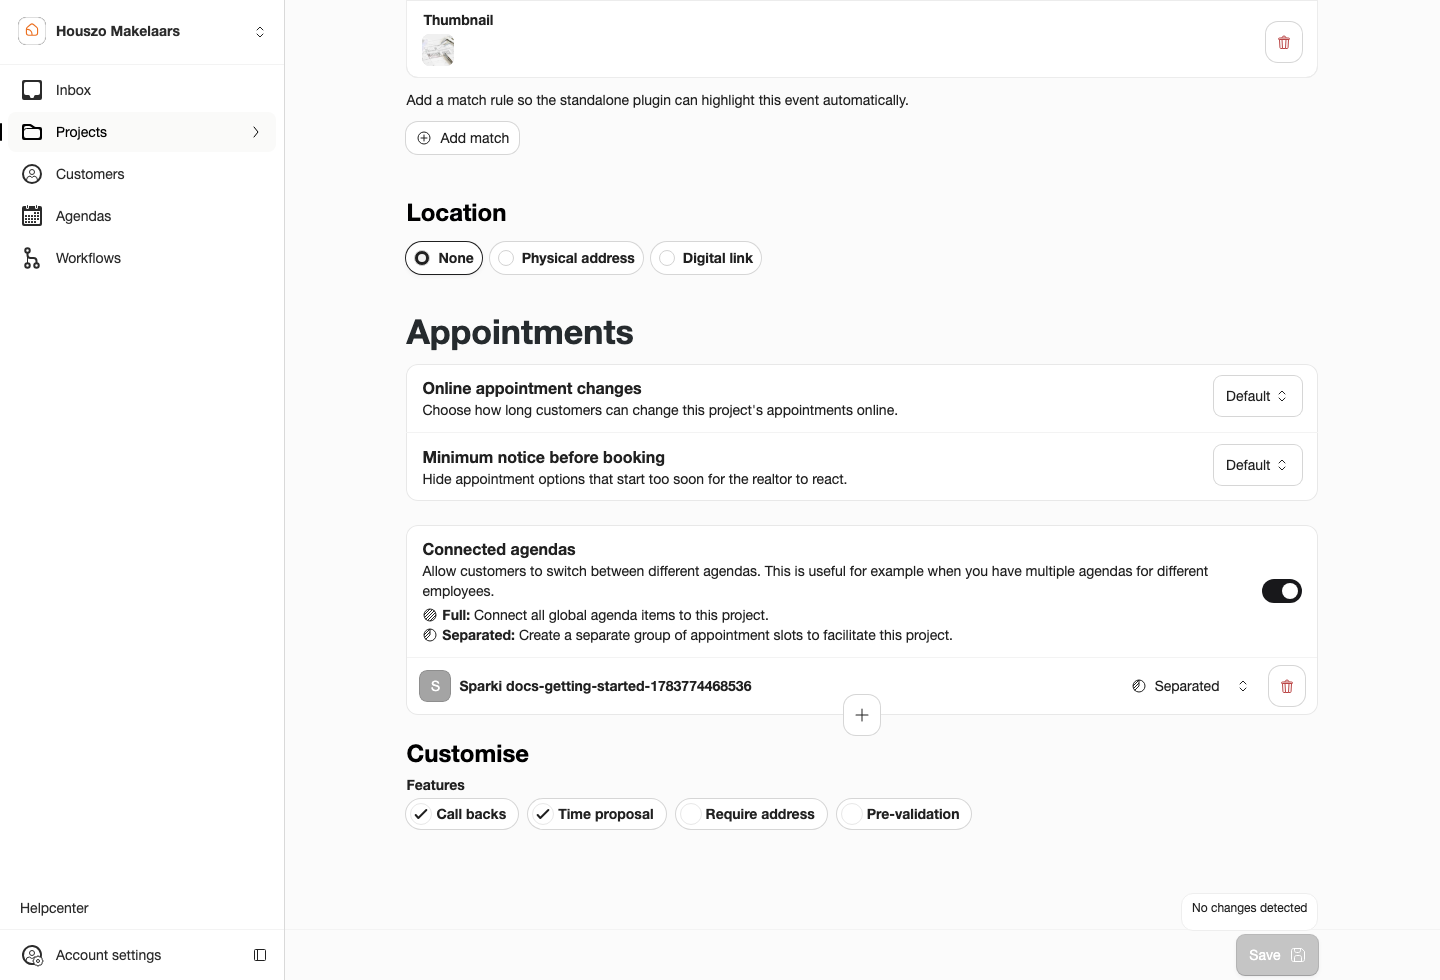Click the Houszo Makelaars logo icon
1440x980 pixels.
(x=32, y=31)
